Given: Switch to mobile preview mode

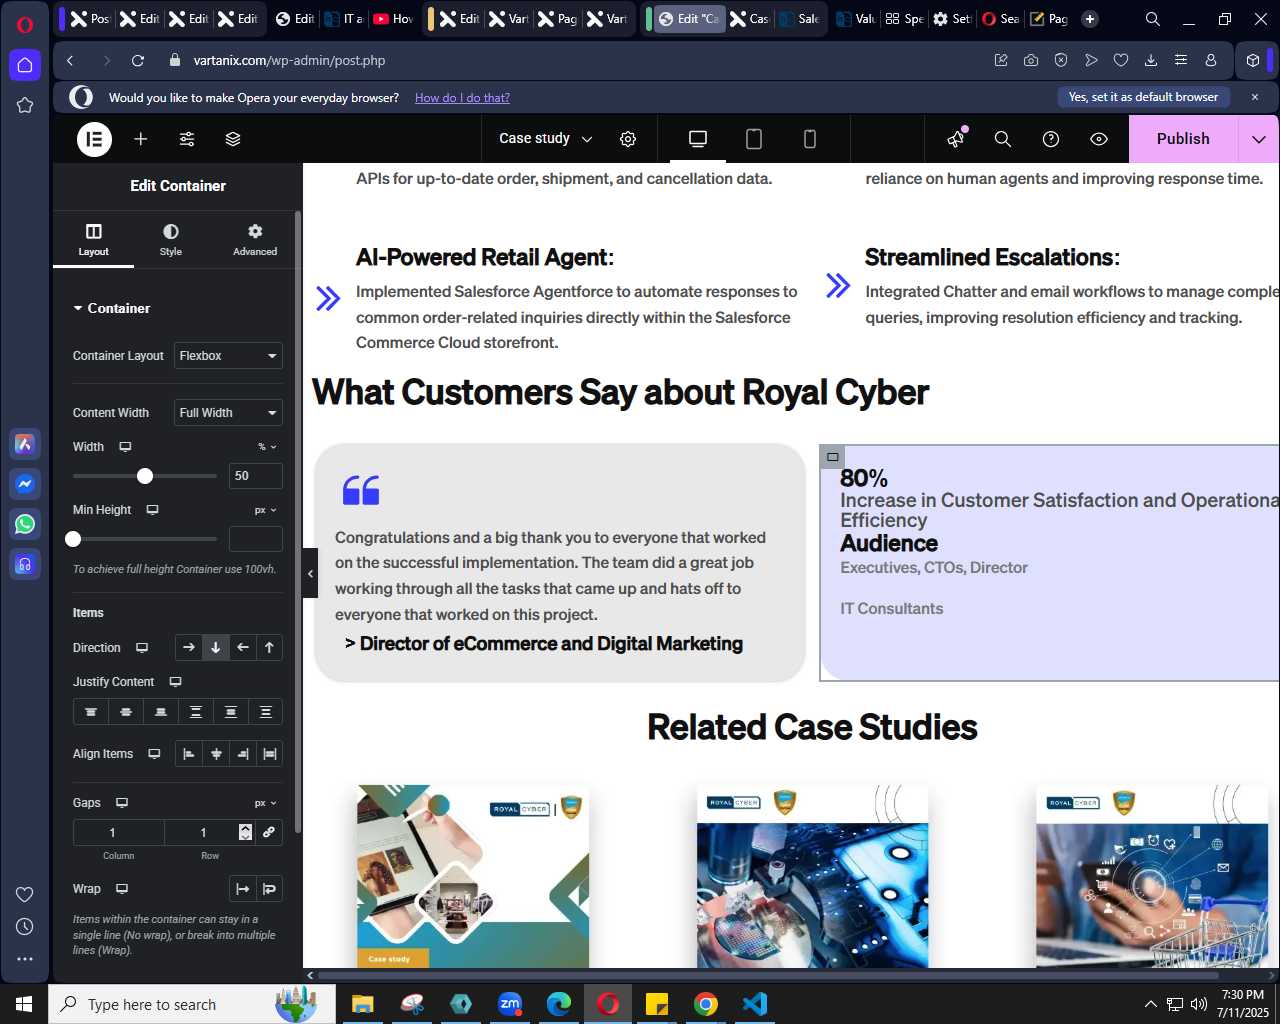Looking at the screenshot, I should (x=810, y=139).
